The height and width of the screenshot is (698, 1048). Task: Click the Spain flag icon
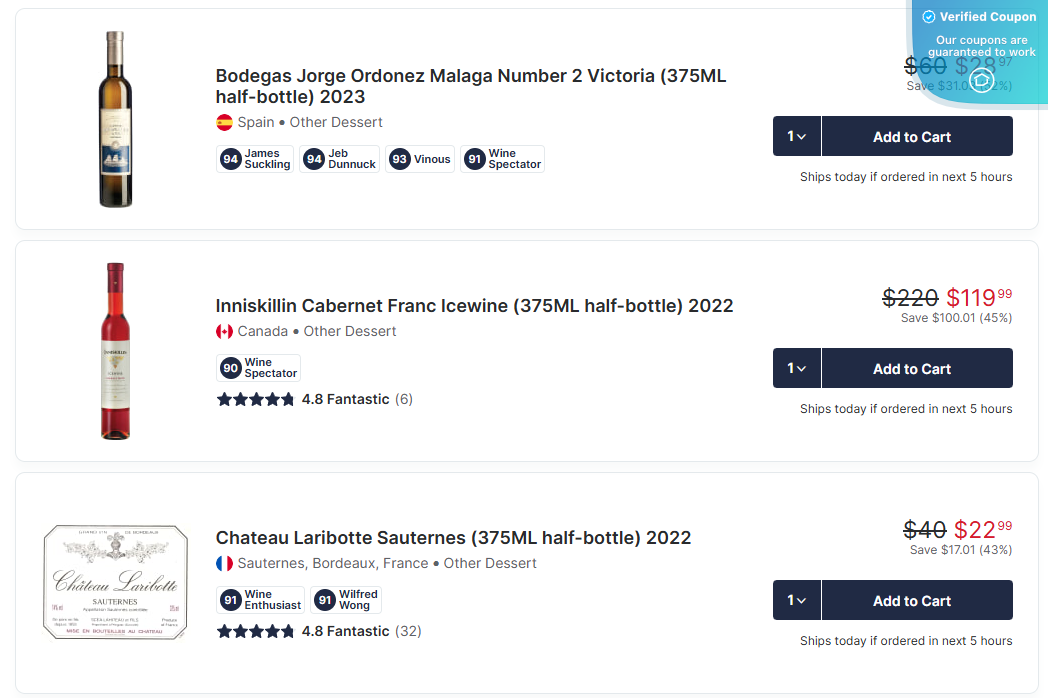(x=225, y=123)
